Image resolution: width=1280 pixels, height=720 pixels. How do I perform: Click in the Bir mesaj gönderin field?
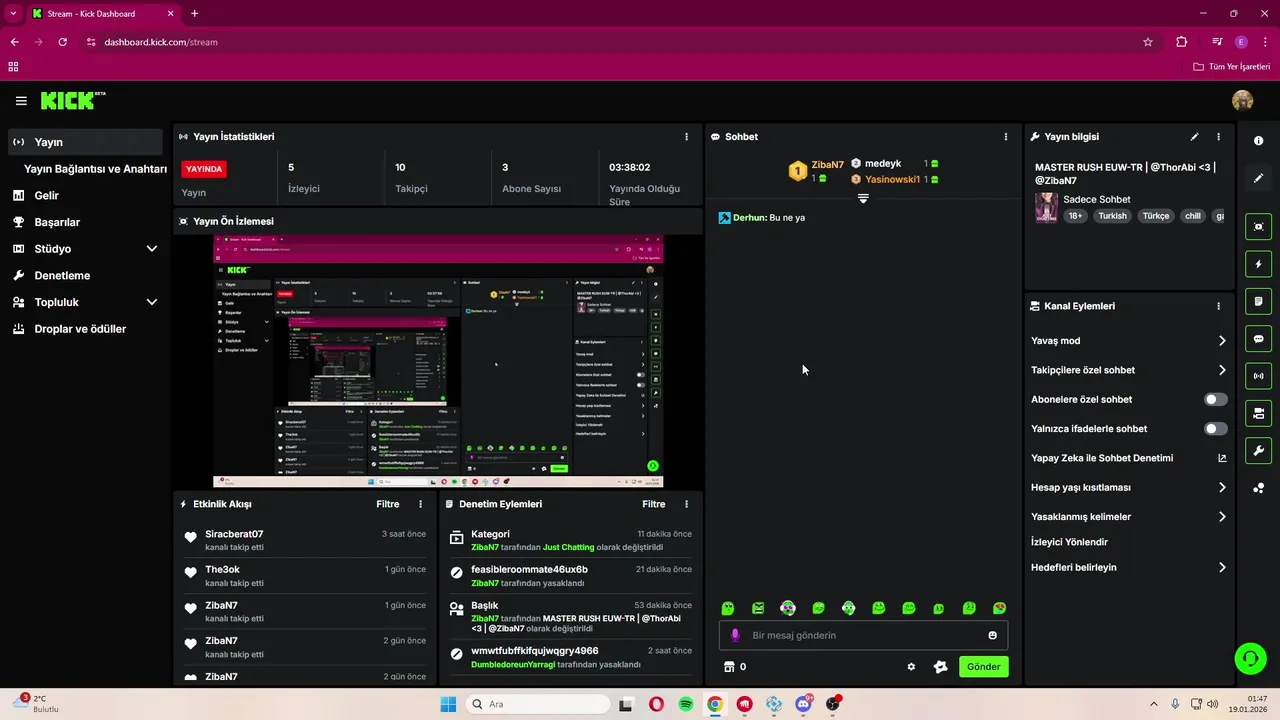[863, 635]
